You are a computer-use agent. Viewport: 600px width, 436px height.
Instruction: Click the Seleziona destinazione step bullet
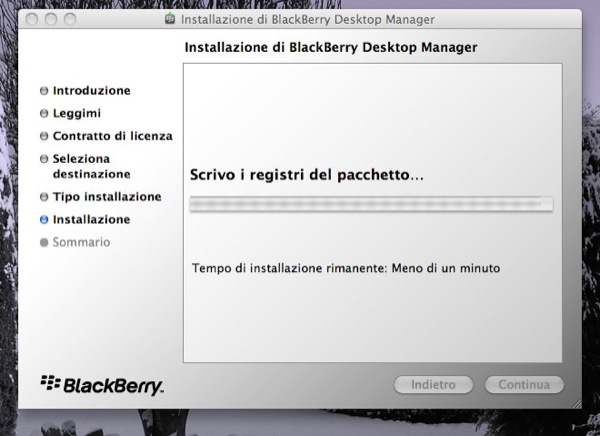click(x=44, y=158)
